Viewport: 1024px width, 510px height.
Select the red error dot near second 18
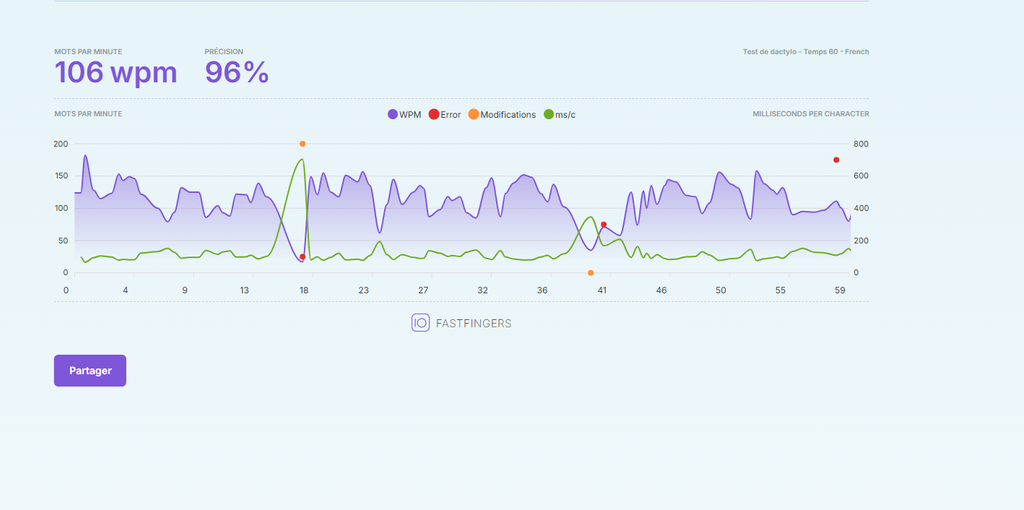[302, 257]
